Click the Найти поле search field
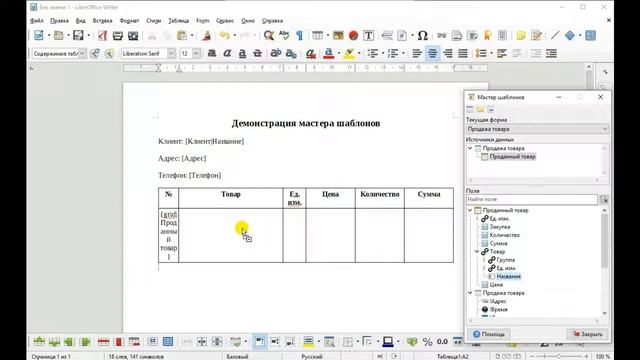This screenshot has height=360, width=640. click(x=532, y=199)
